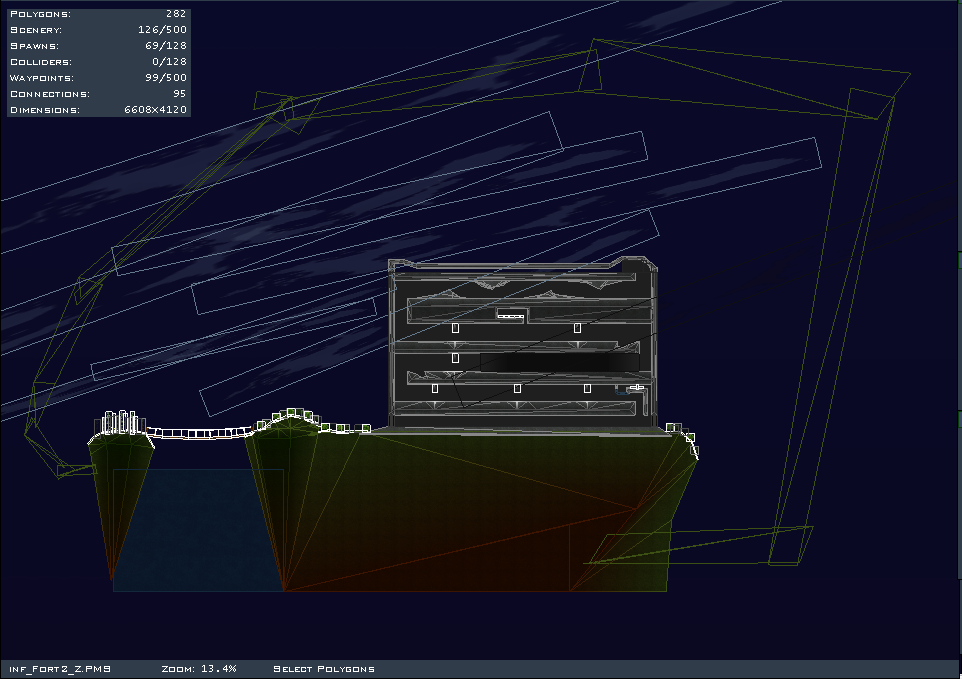Click the Zoom 13.4% indicator
Screen dimensions: 962x679
pos(199,669)
